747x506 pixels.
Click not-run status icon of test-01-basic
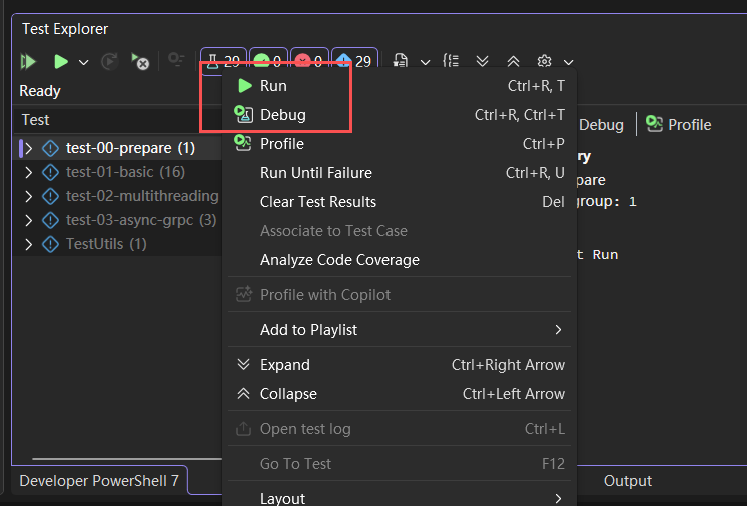[x=50, y=172]
